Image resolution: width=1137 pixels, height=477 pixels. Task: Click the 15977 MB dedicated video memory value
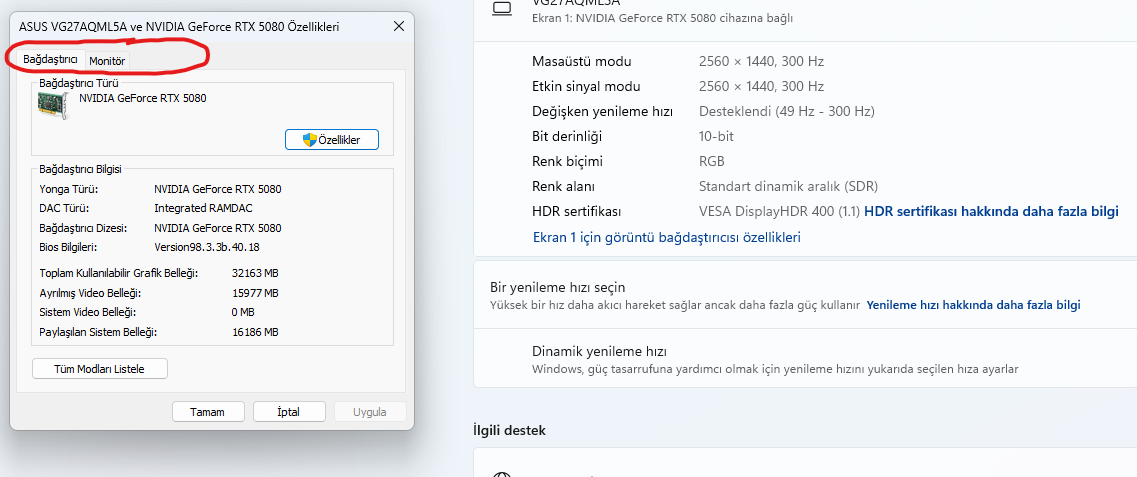tap(255, 293)
